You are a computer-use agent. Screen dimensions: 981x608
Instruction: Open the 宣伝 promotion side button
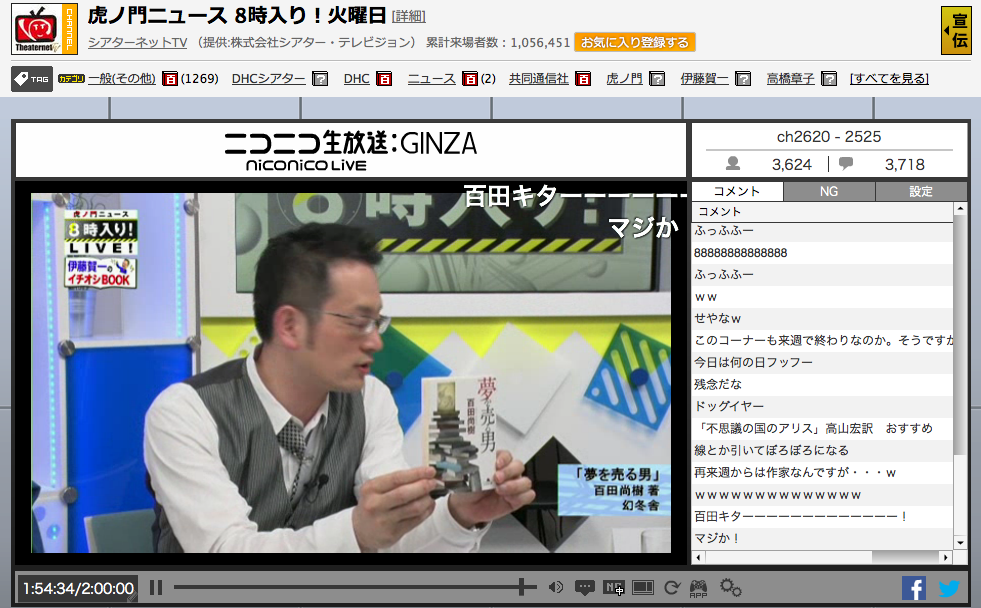(x=956, y=30)
